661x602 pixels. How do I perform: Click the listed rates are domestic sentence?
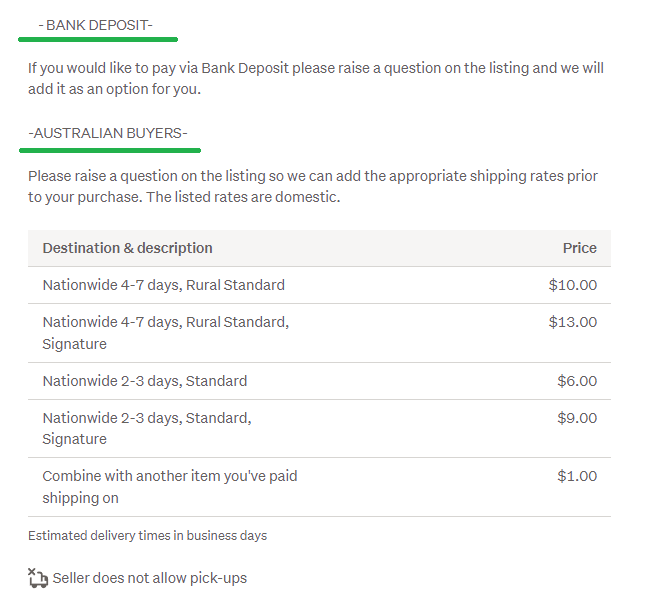click(x=243, y=197)
